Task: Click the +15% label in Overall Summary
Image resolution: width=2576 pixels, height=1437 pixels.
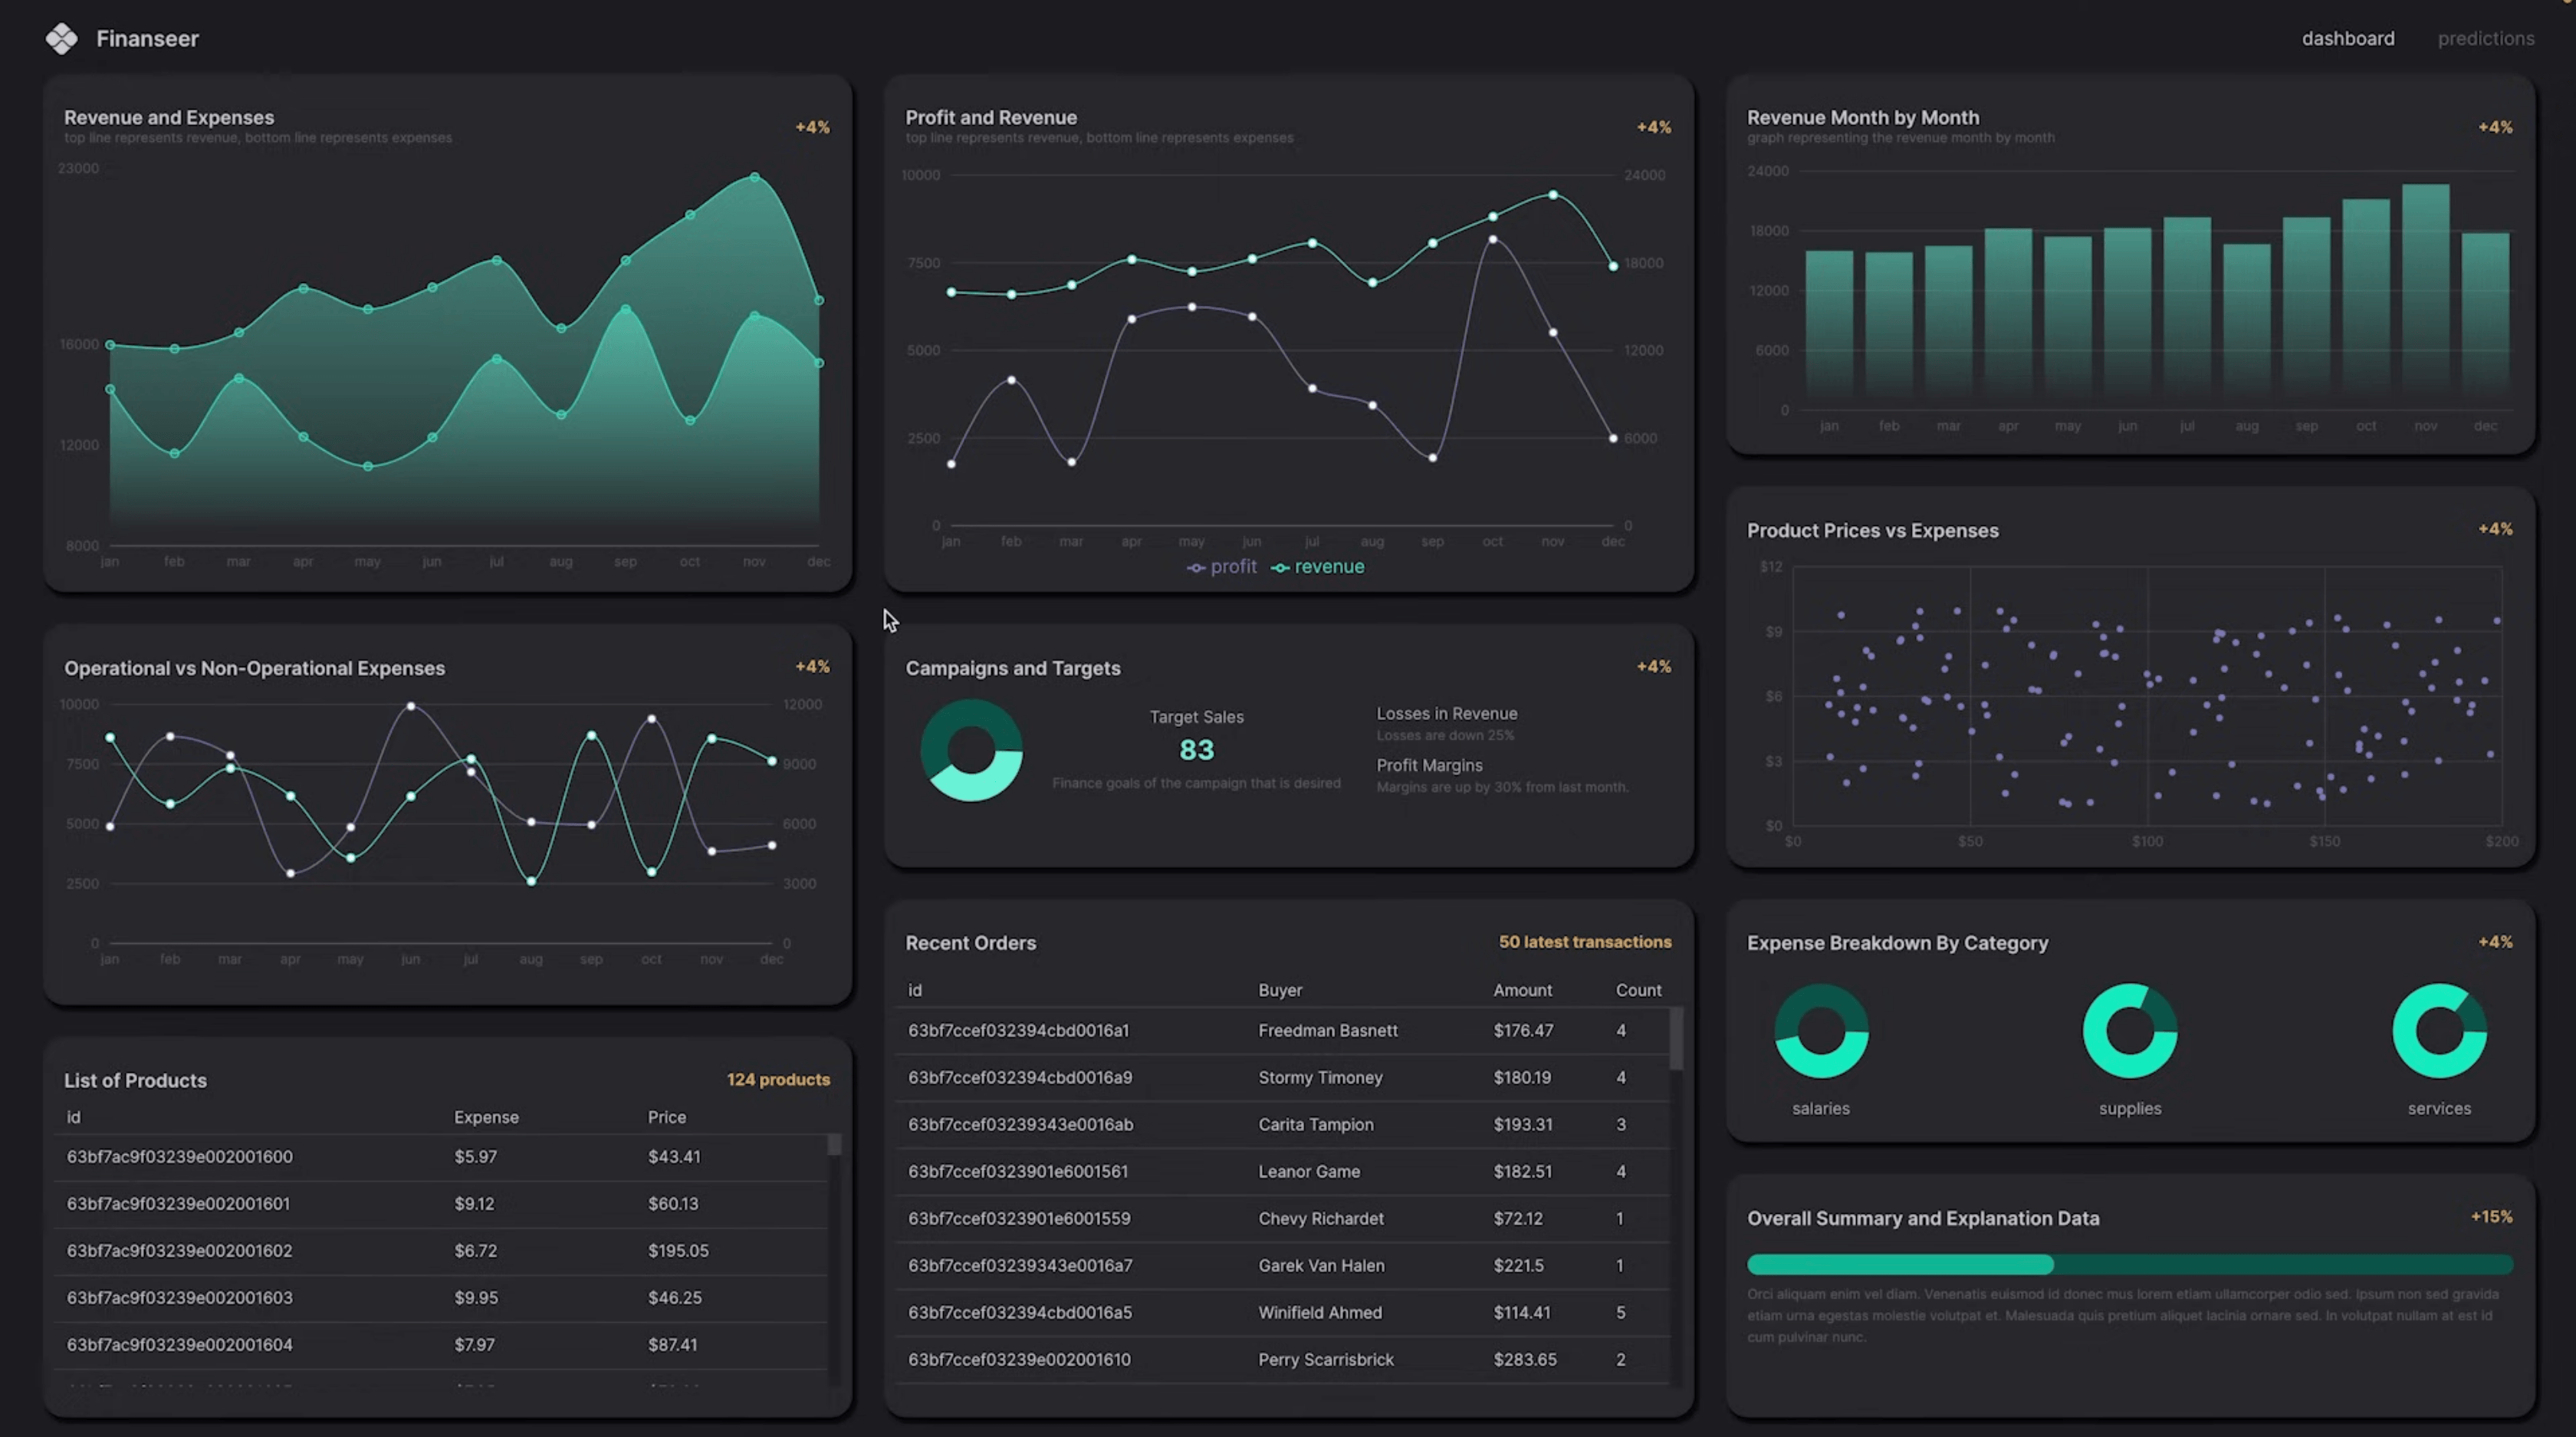Action: [x=2491, y=1216]
